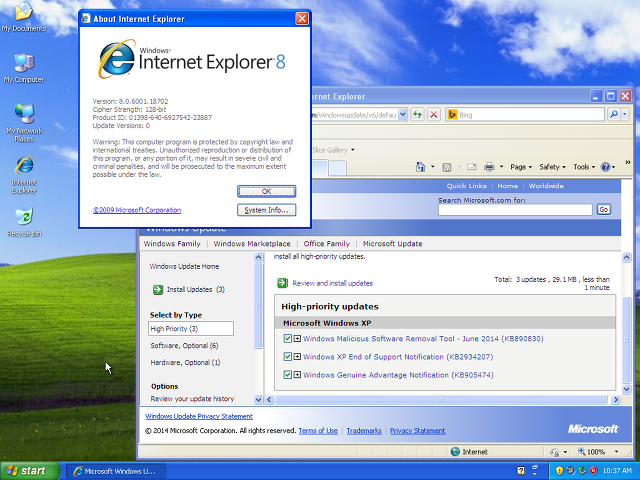Viewport: 640px width, 480px height.
Task: Click the RSS Feeds icon
Action: coord(447,167)
